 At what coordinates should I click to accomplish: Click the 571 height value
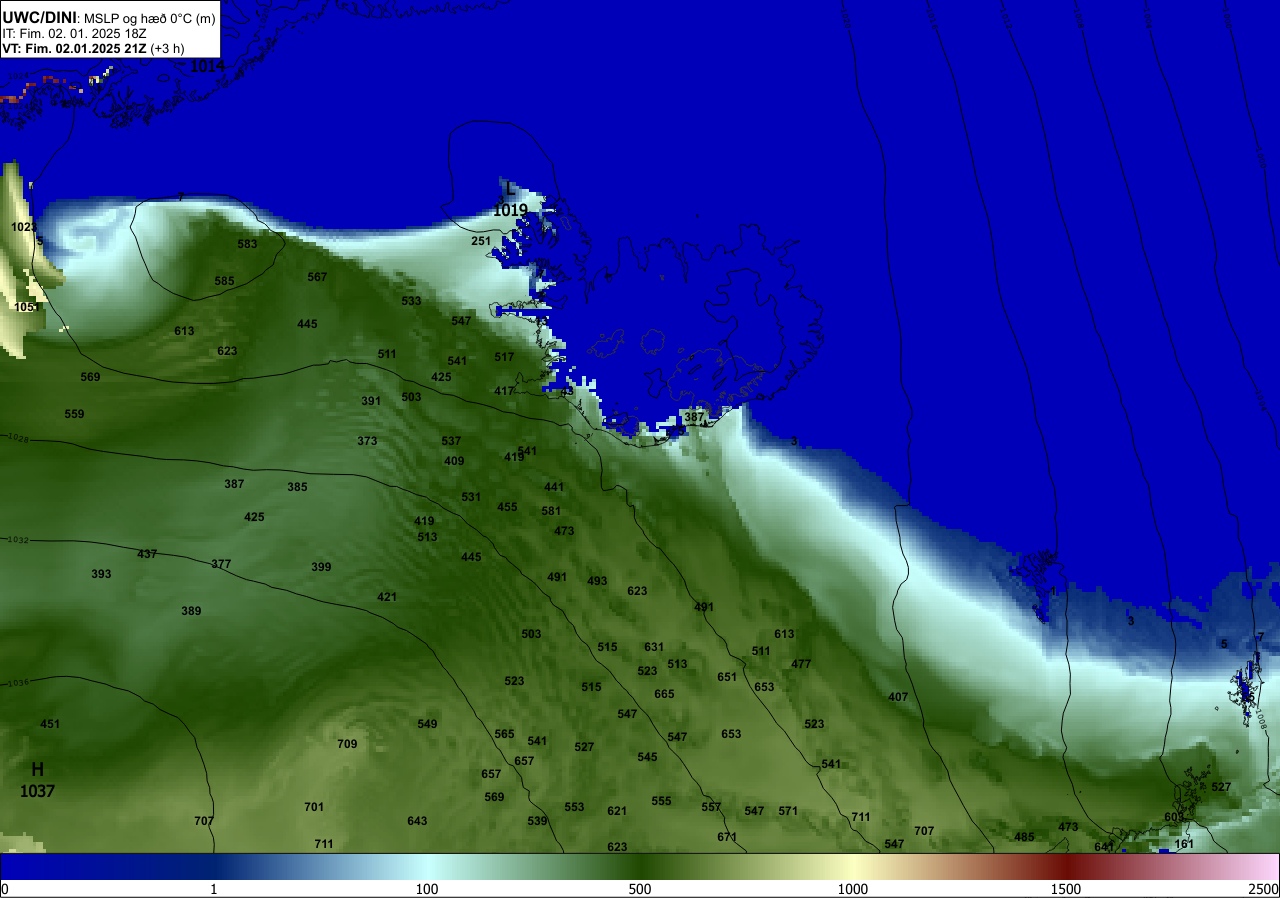788,811
